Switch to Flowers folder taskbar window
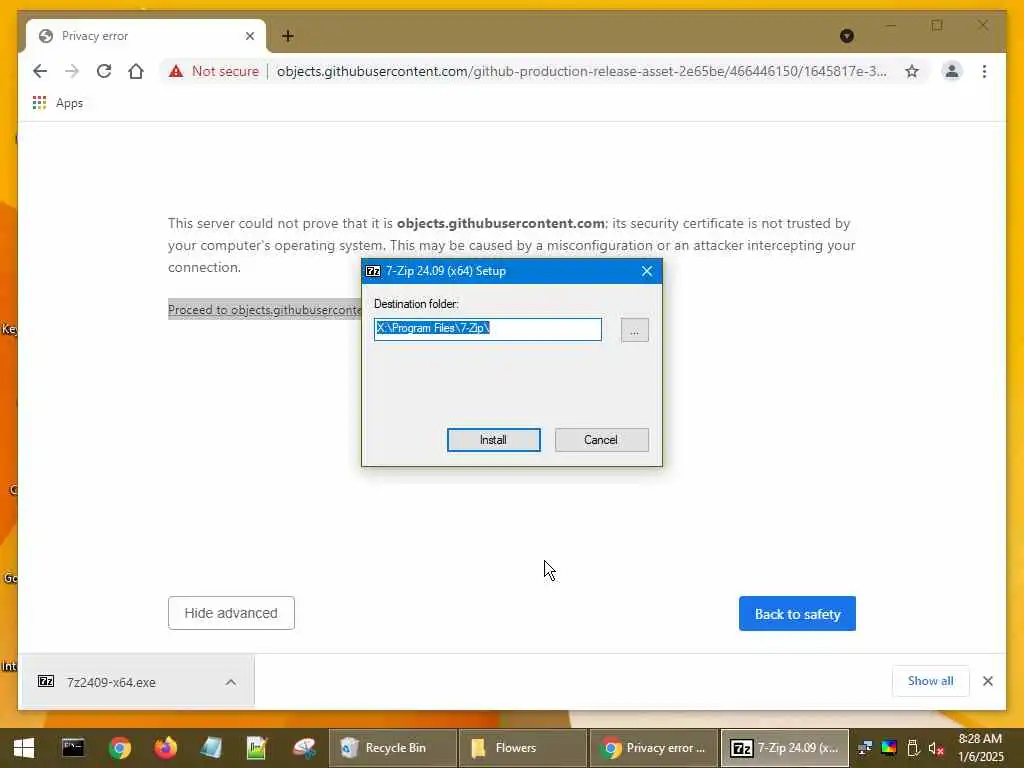The height and width of the screenshot is (768, 1024). point(522,748)
